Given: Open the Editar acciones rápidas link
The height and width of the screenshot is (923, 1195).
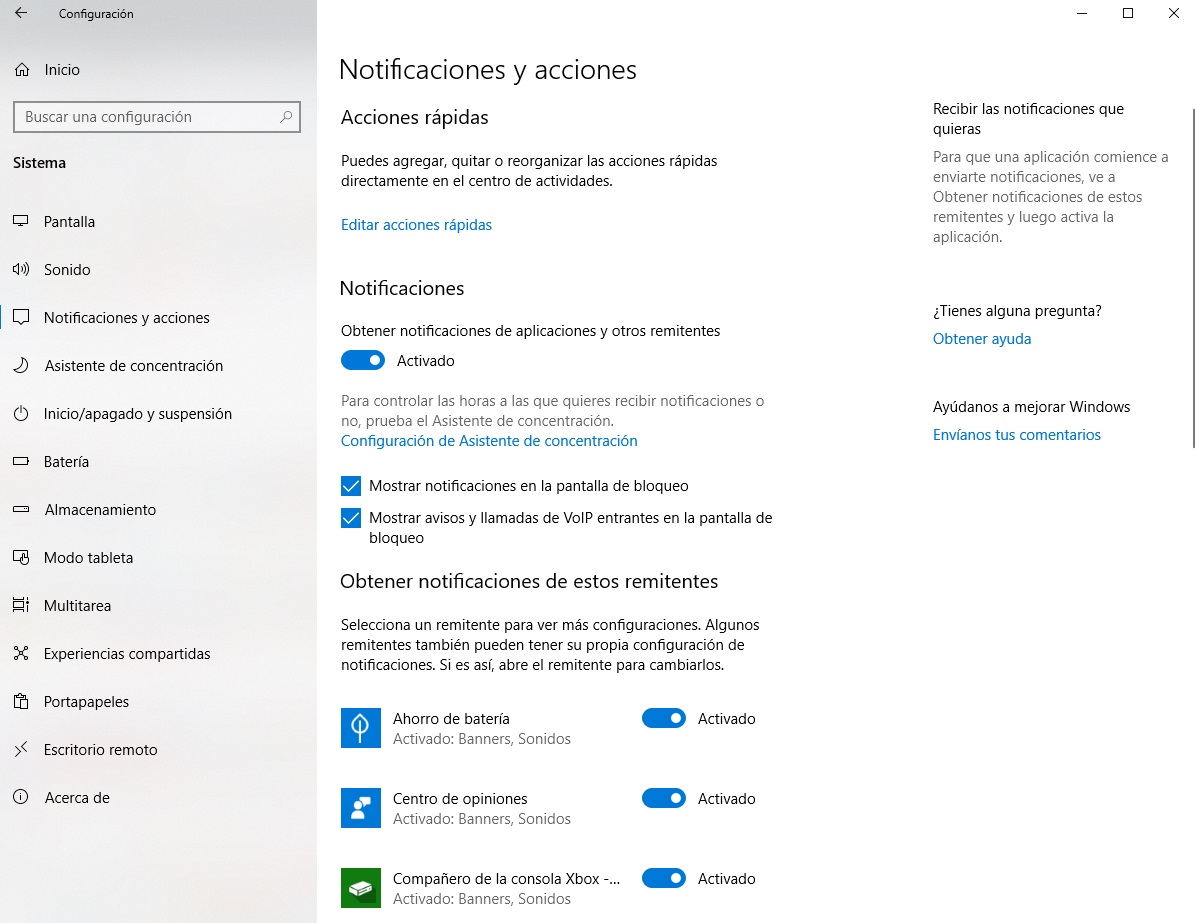Looking at the screenshot, I should point(416,225).
